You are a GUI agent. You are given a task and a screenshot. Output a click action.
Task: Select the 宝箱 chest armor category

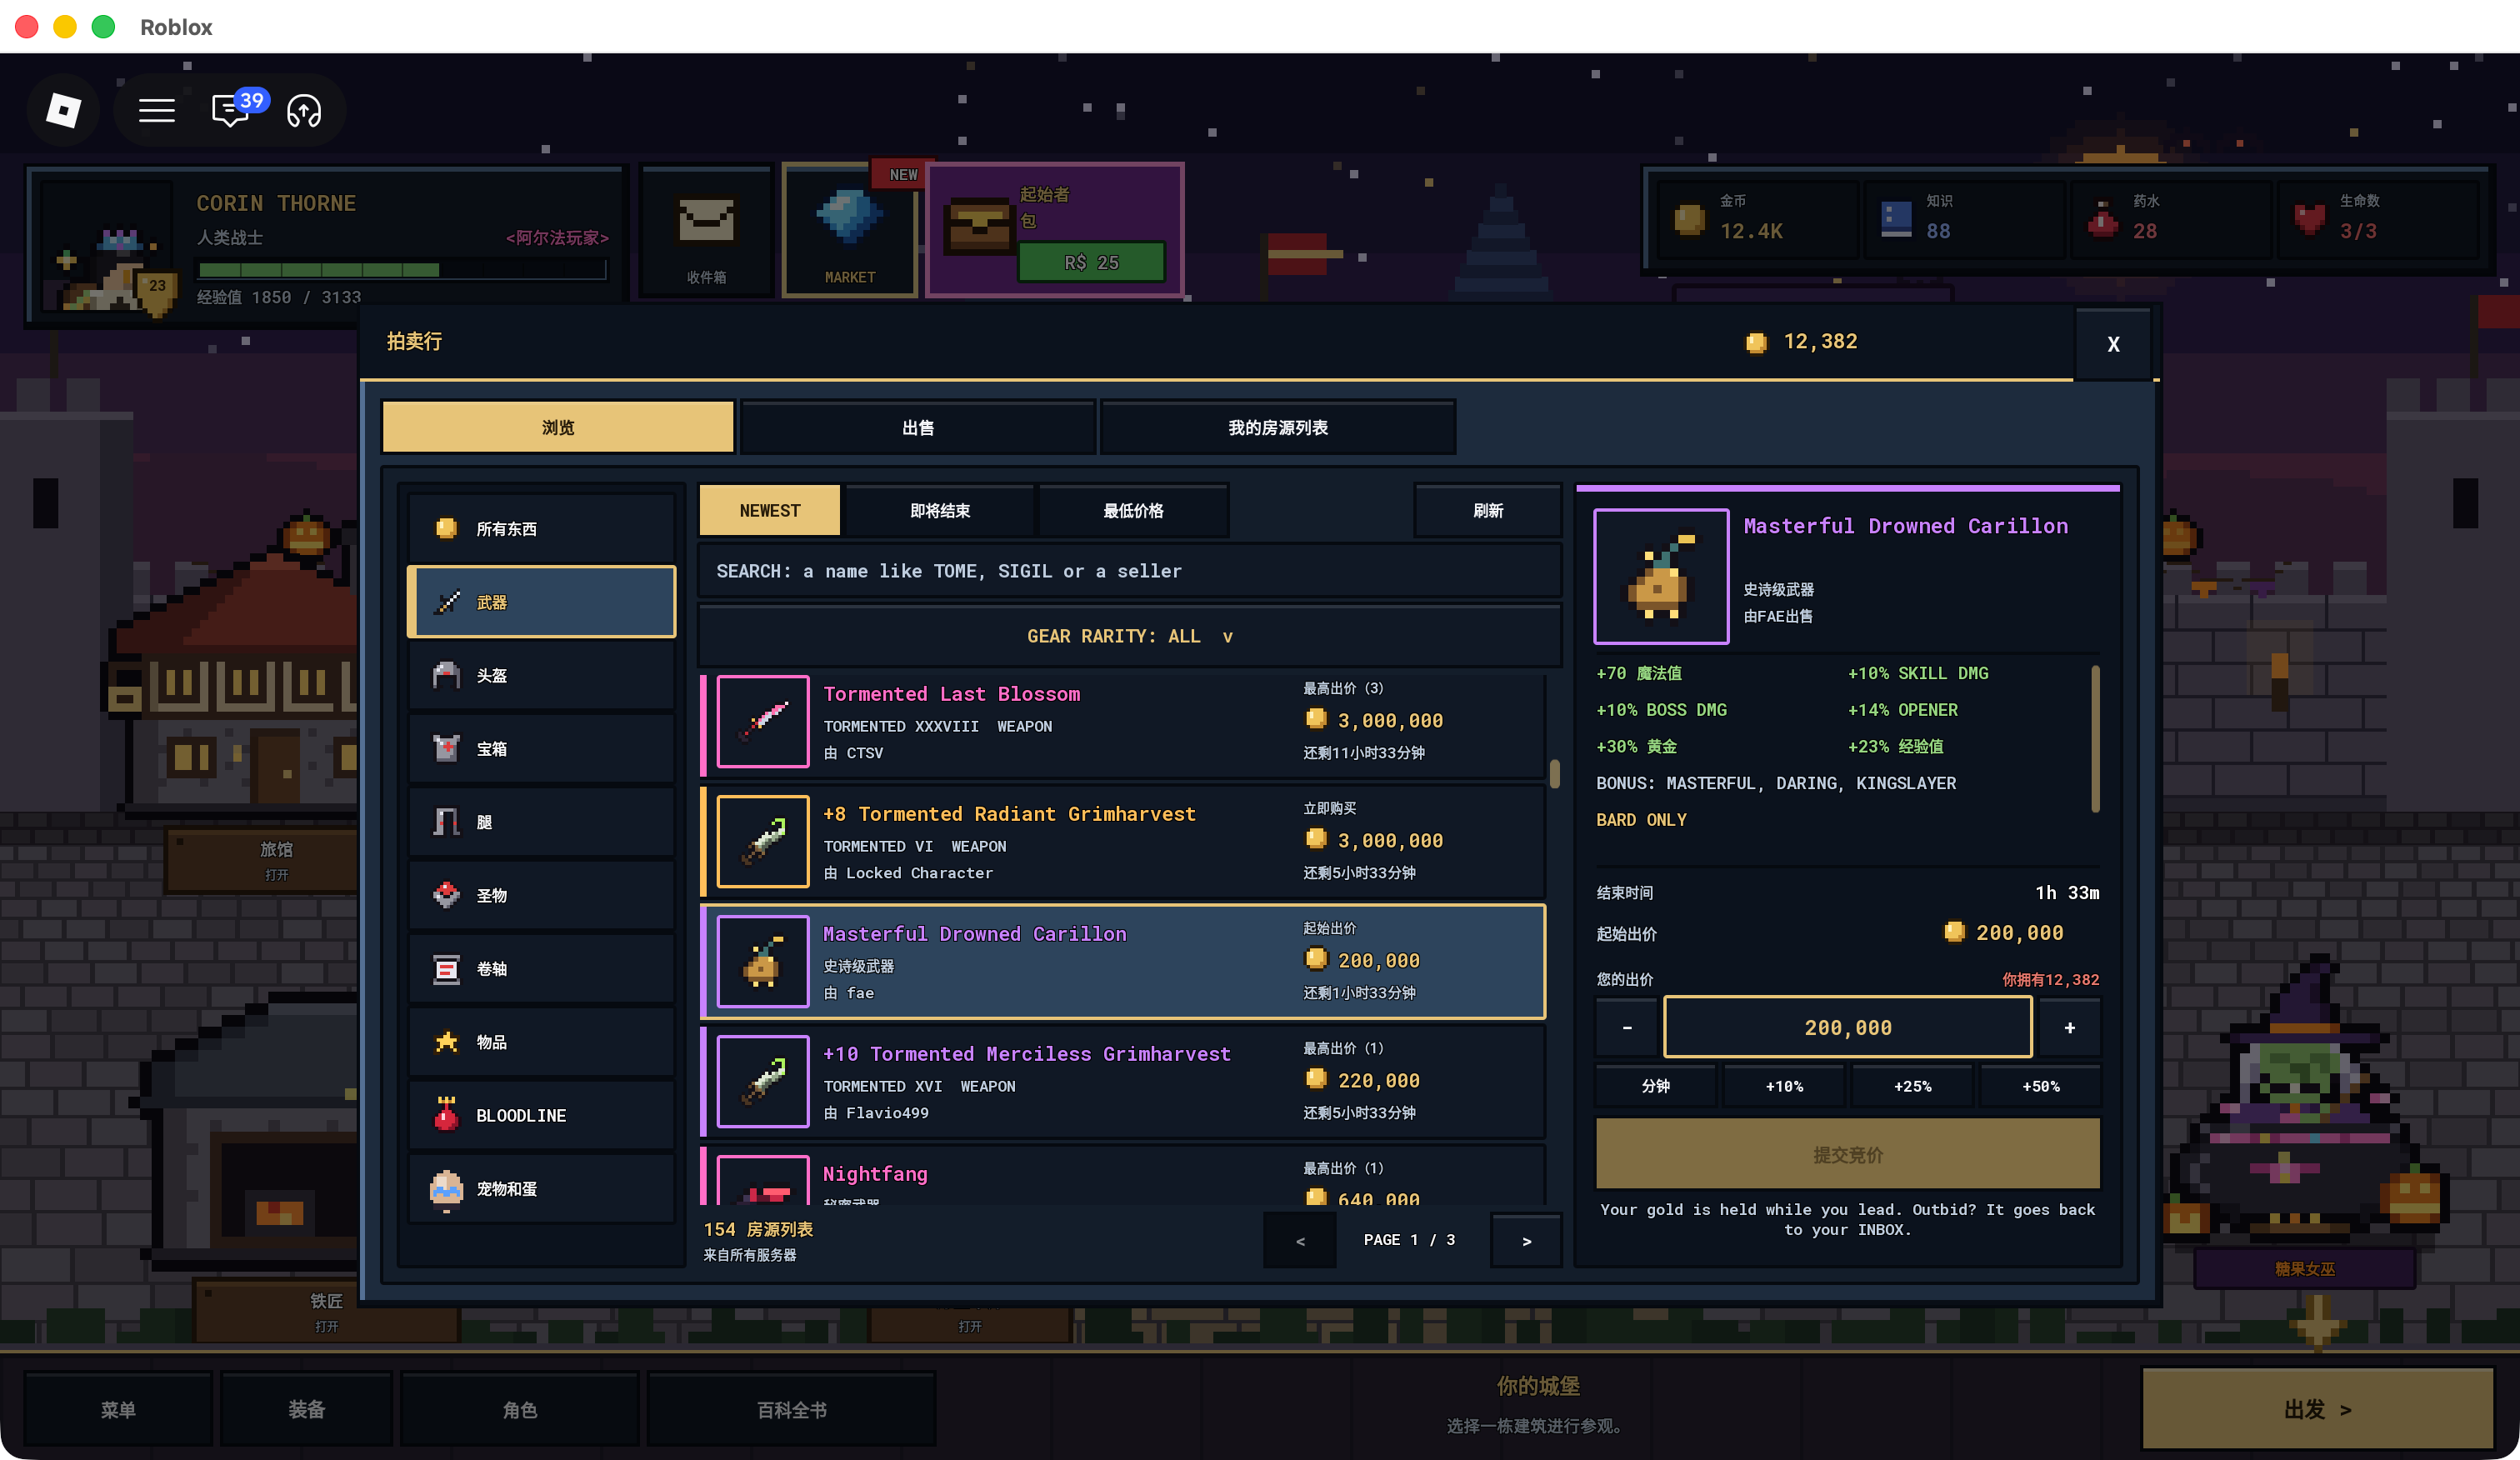(541, 748)
